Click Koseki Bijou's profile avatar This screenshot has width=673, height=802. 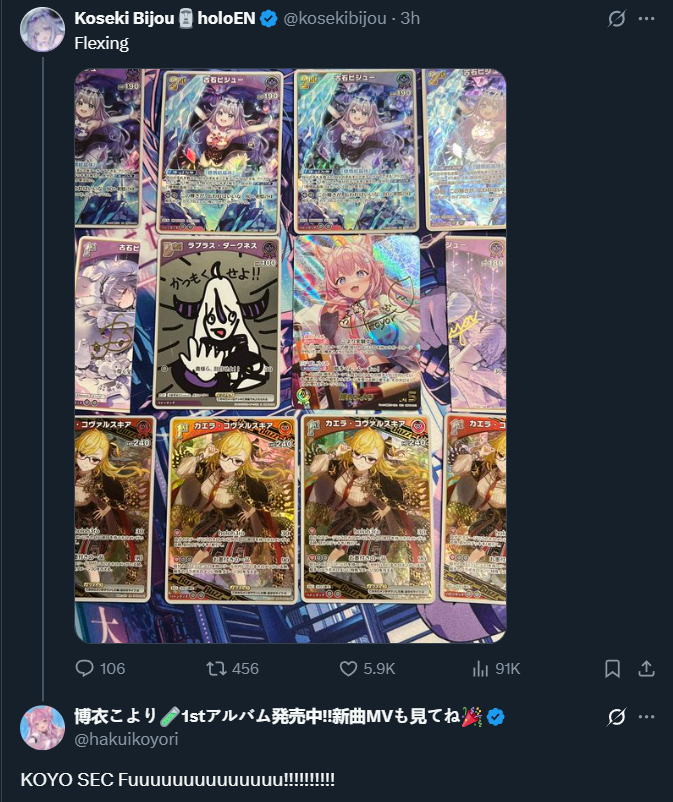42,30
